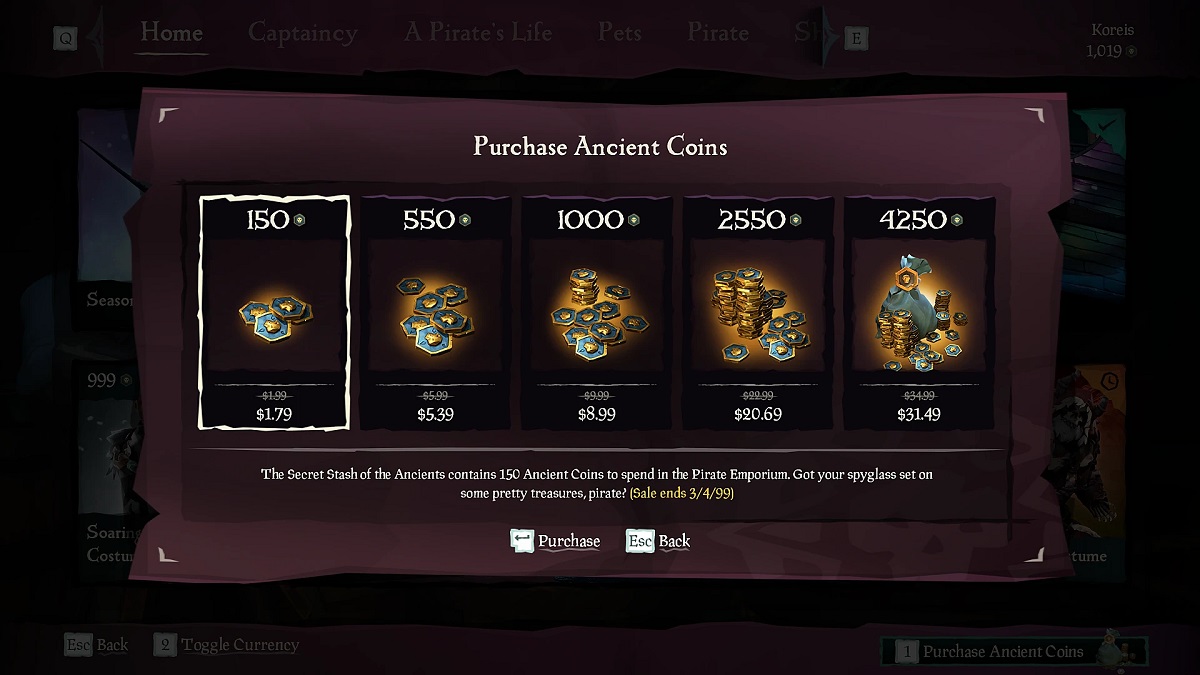Click the coin icon next to 4250
Screen dimensions: 1200x675
point(957,220)
